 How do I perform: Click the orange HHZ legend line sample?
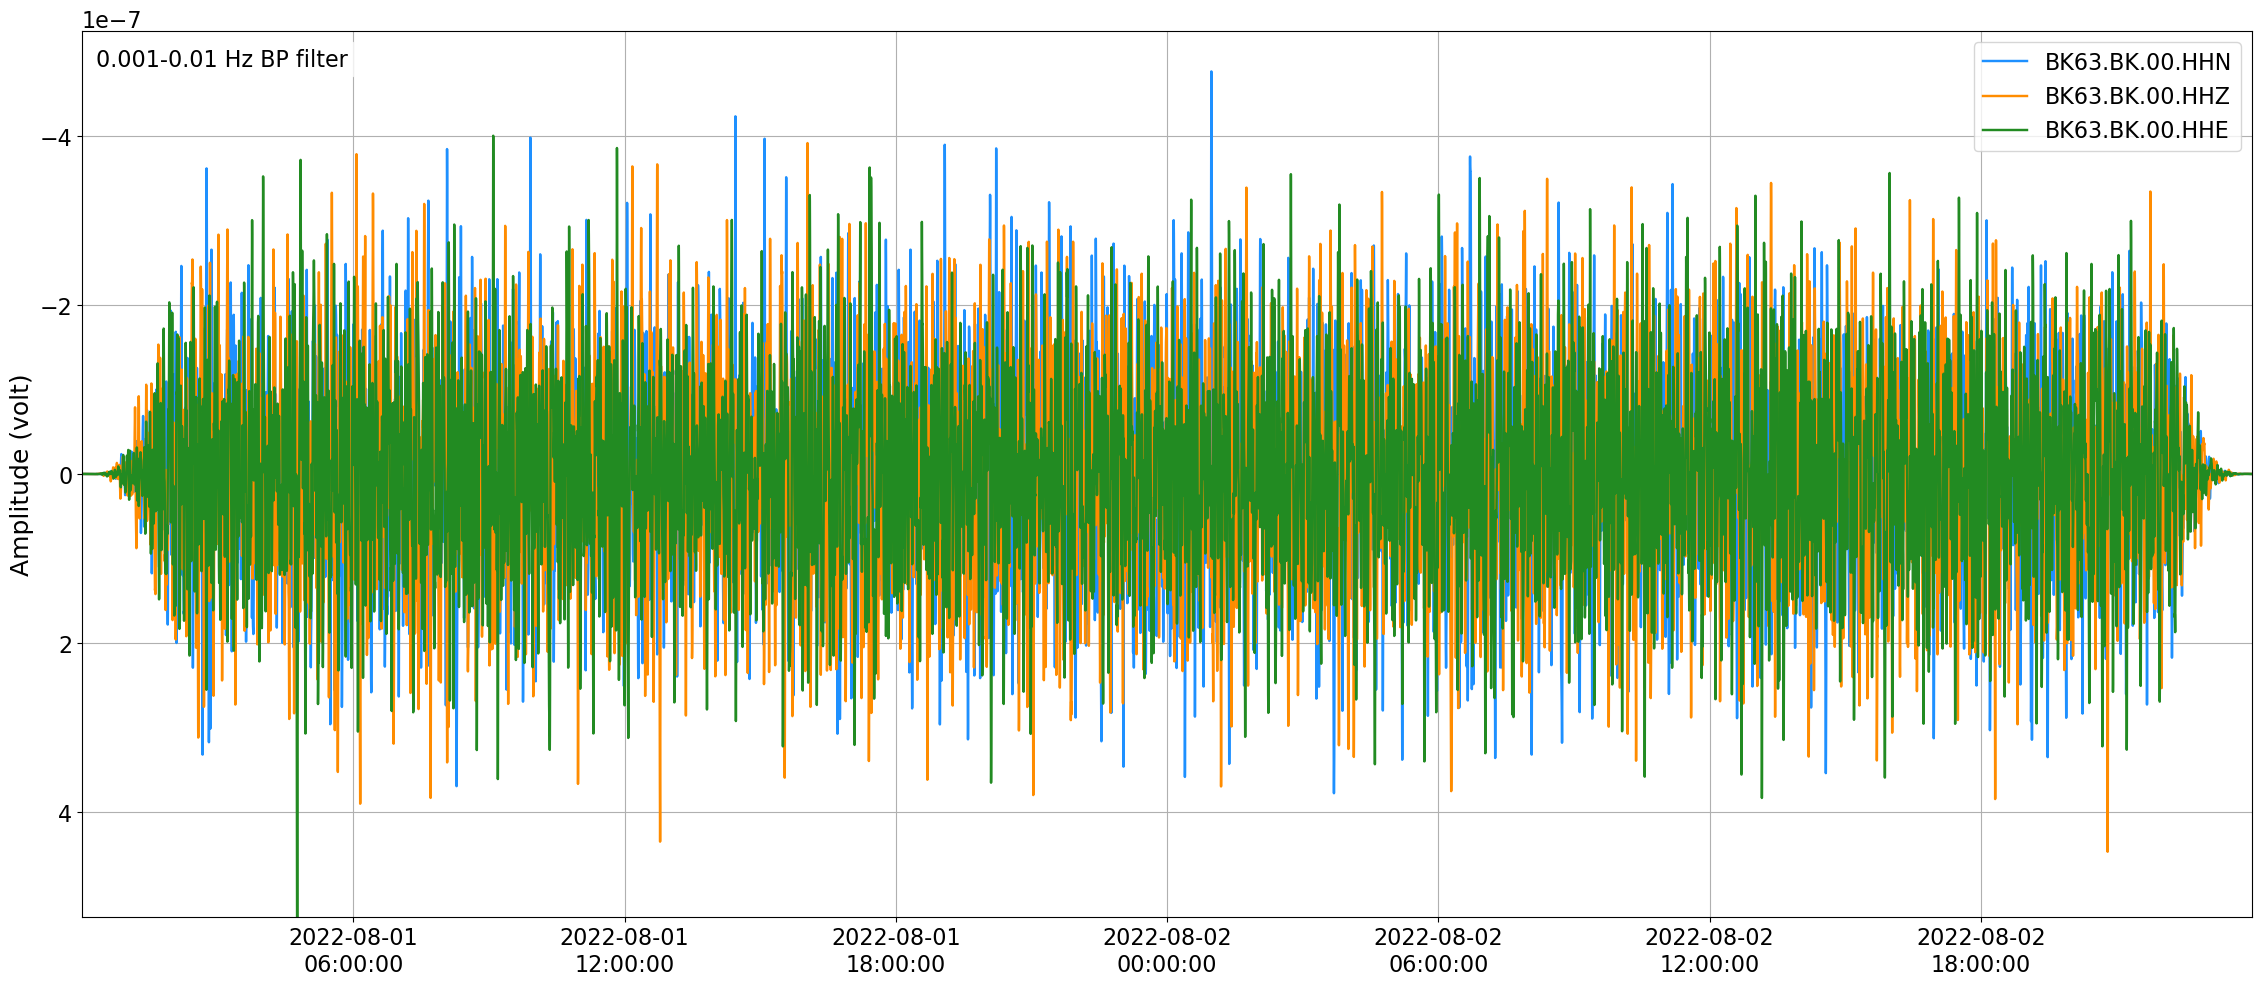coord(2005,96)
